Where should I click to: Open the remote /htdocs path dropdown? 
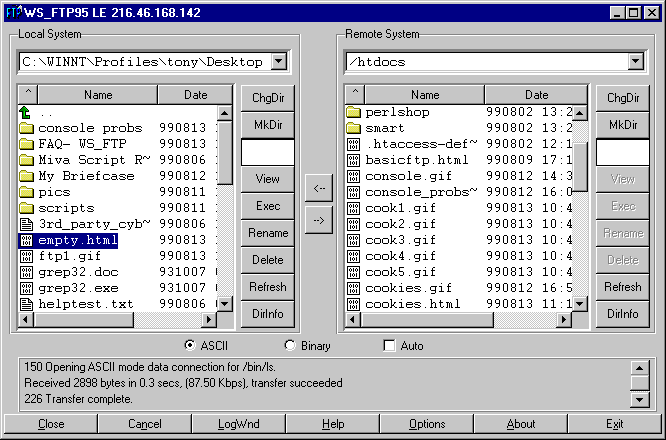635,62
